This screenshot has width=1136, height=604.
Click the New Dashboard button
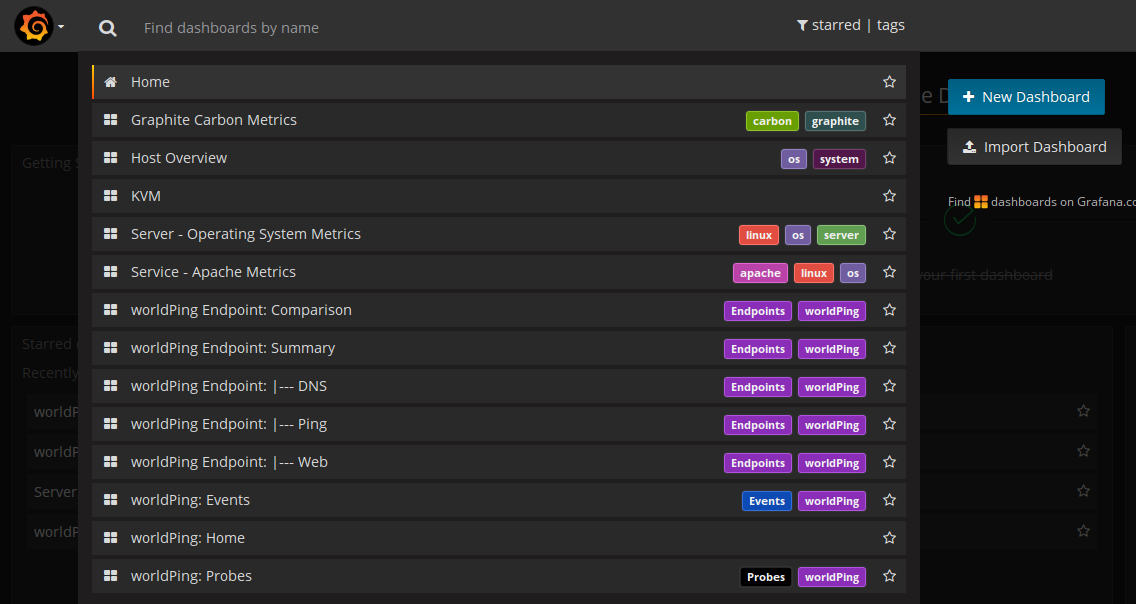tap(1026, 97)
